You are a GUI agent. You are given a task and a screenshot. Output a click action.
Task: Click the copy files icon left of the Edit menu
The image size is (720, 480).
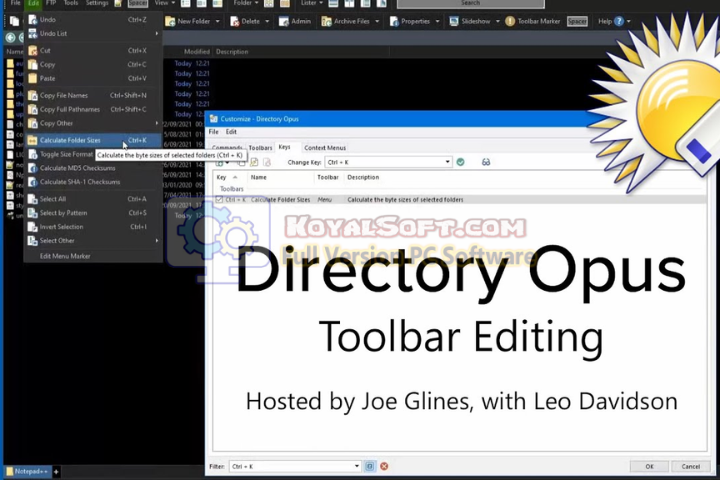pos(14,21)
